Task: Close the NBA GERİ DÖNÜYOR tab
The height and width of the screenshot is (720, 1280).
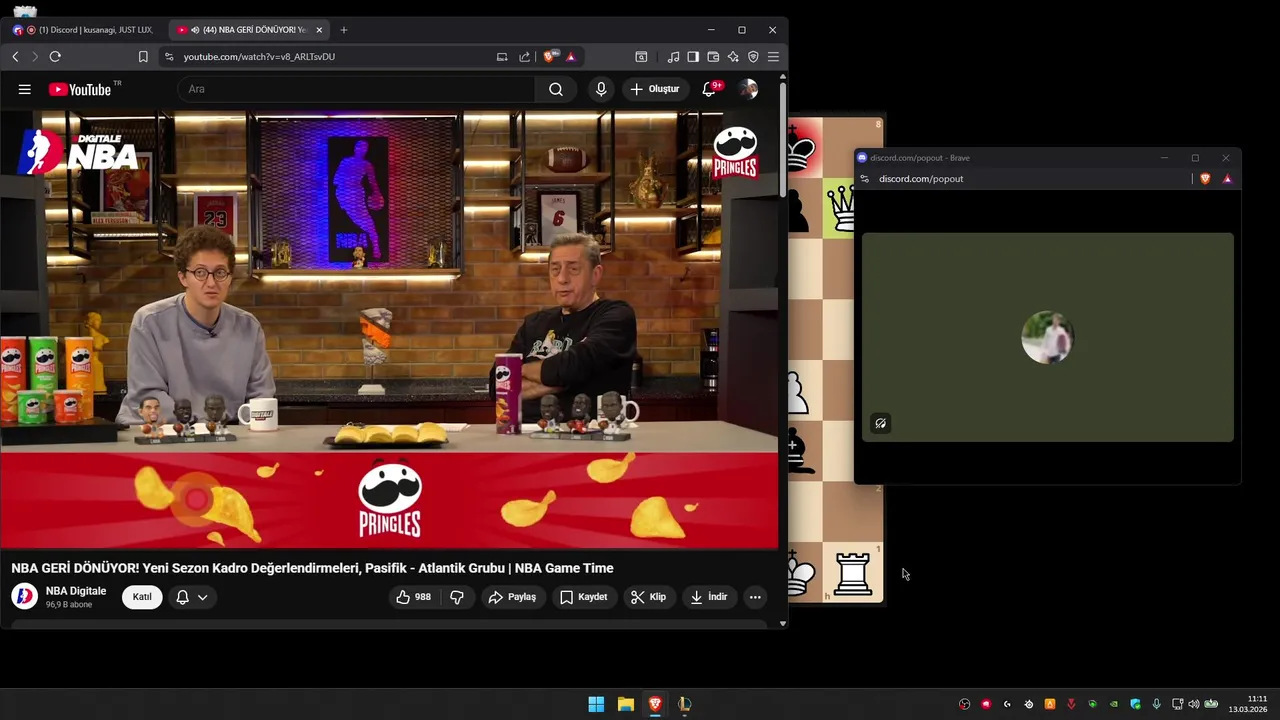Action: coord(319,30)
